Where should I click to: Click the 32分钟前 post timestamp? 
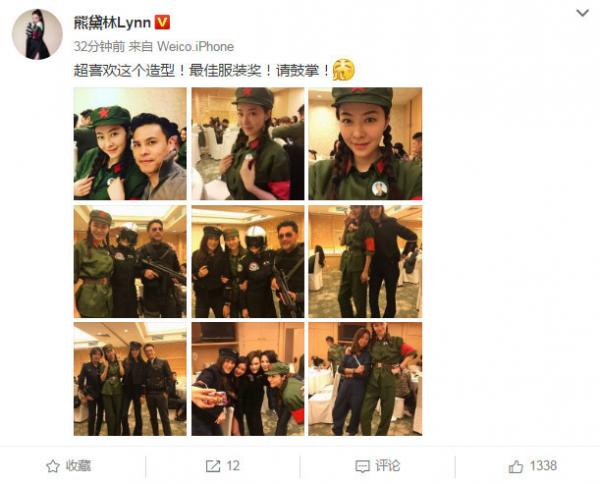click(x=99, y=47)
